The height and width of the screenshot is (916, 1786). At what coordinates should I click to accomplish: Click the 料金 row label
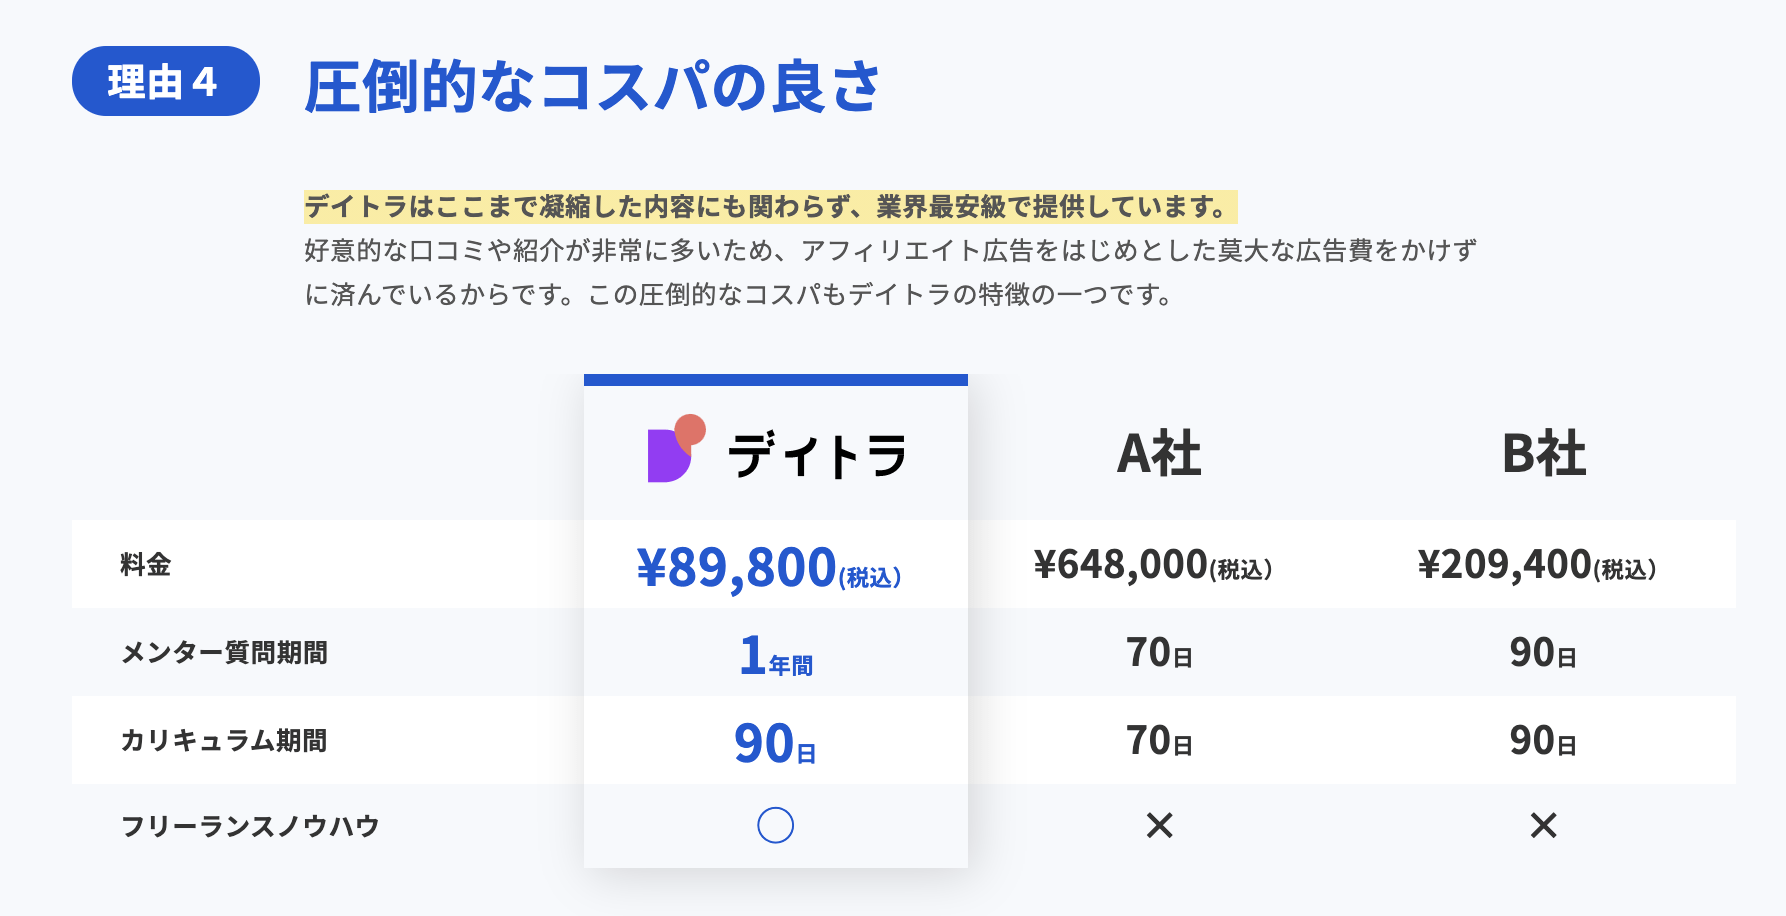click(146, 565)
